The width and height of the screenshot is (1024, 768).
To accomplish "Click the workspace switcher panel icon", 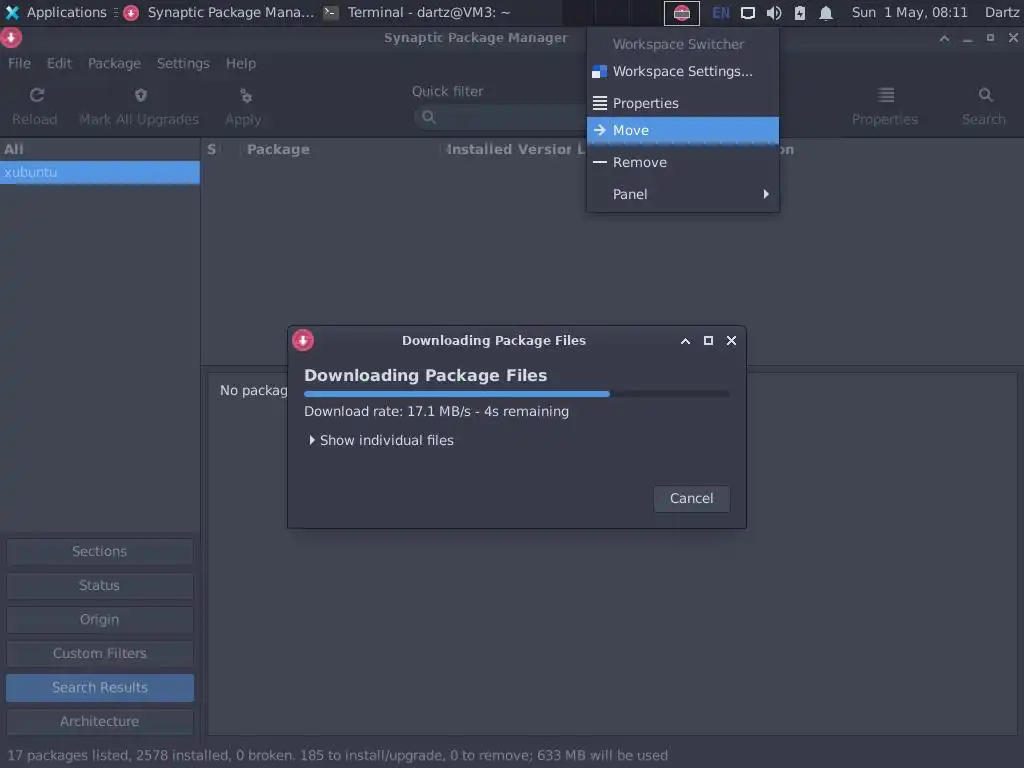I will click(681, 13).
